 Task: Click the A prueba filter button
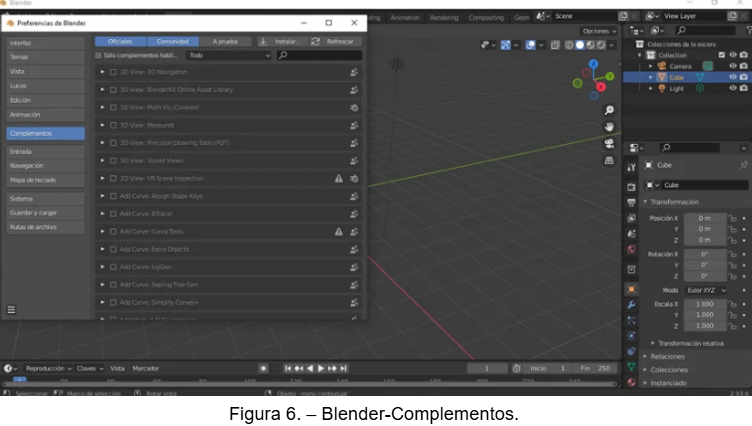[225, 42]
